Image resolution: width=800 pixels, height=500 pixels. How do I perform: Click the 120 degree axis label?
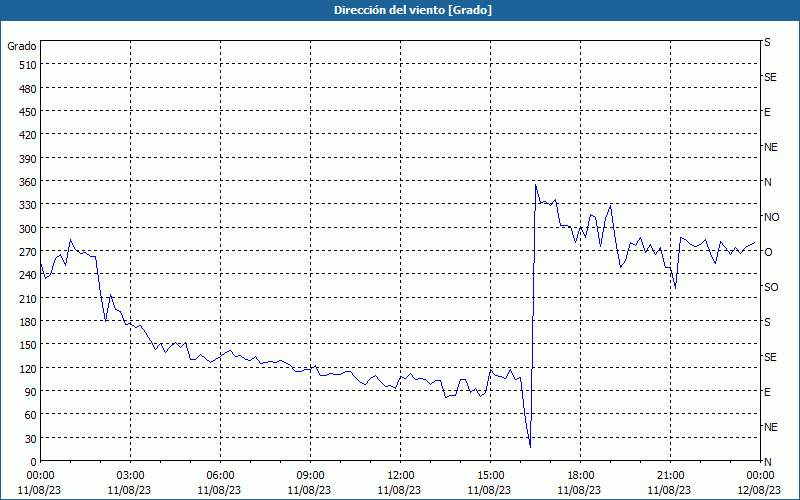[x=28, y=368]
